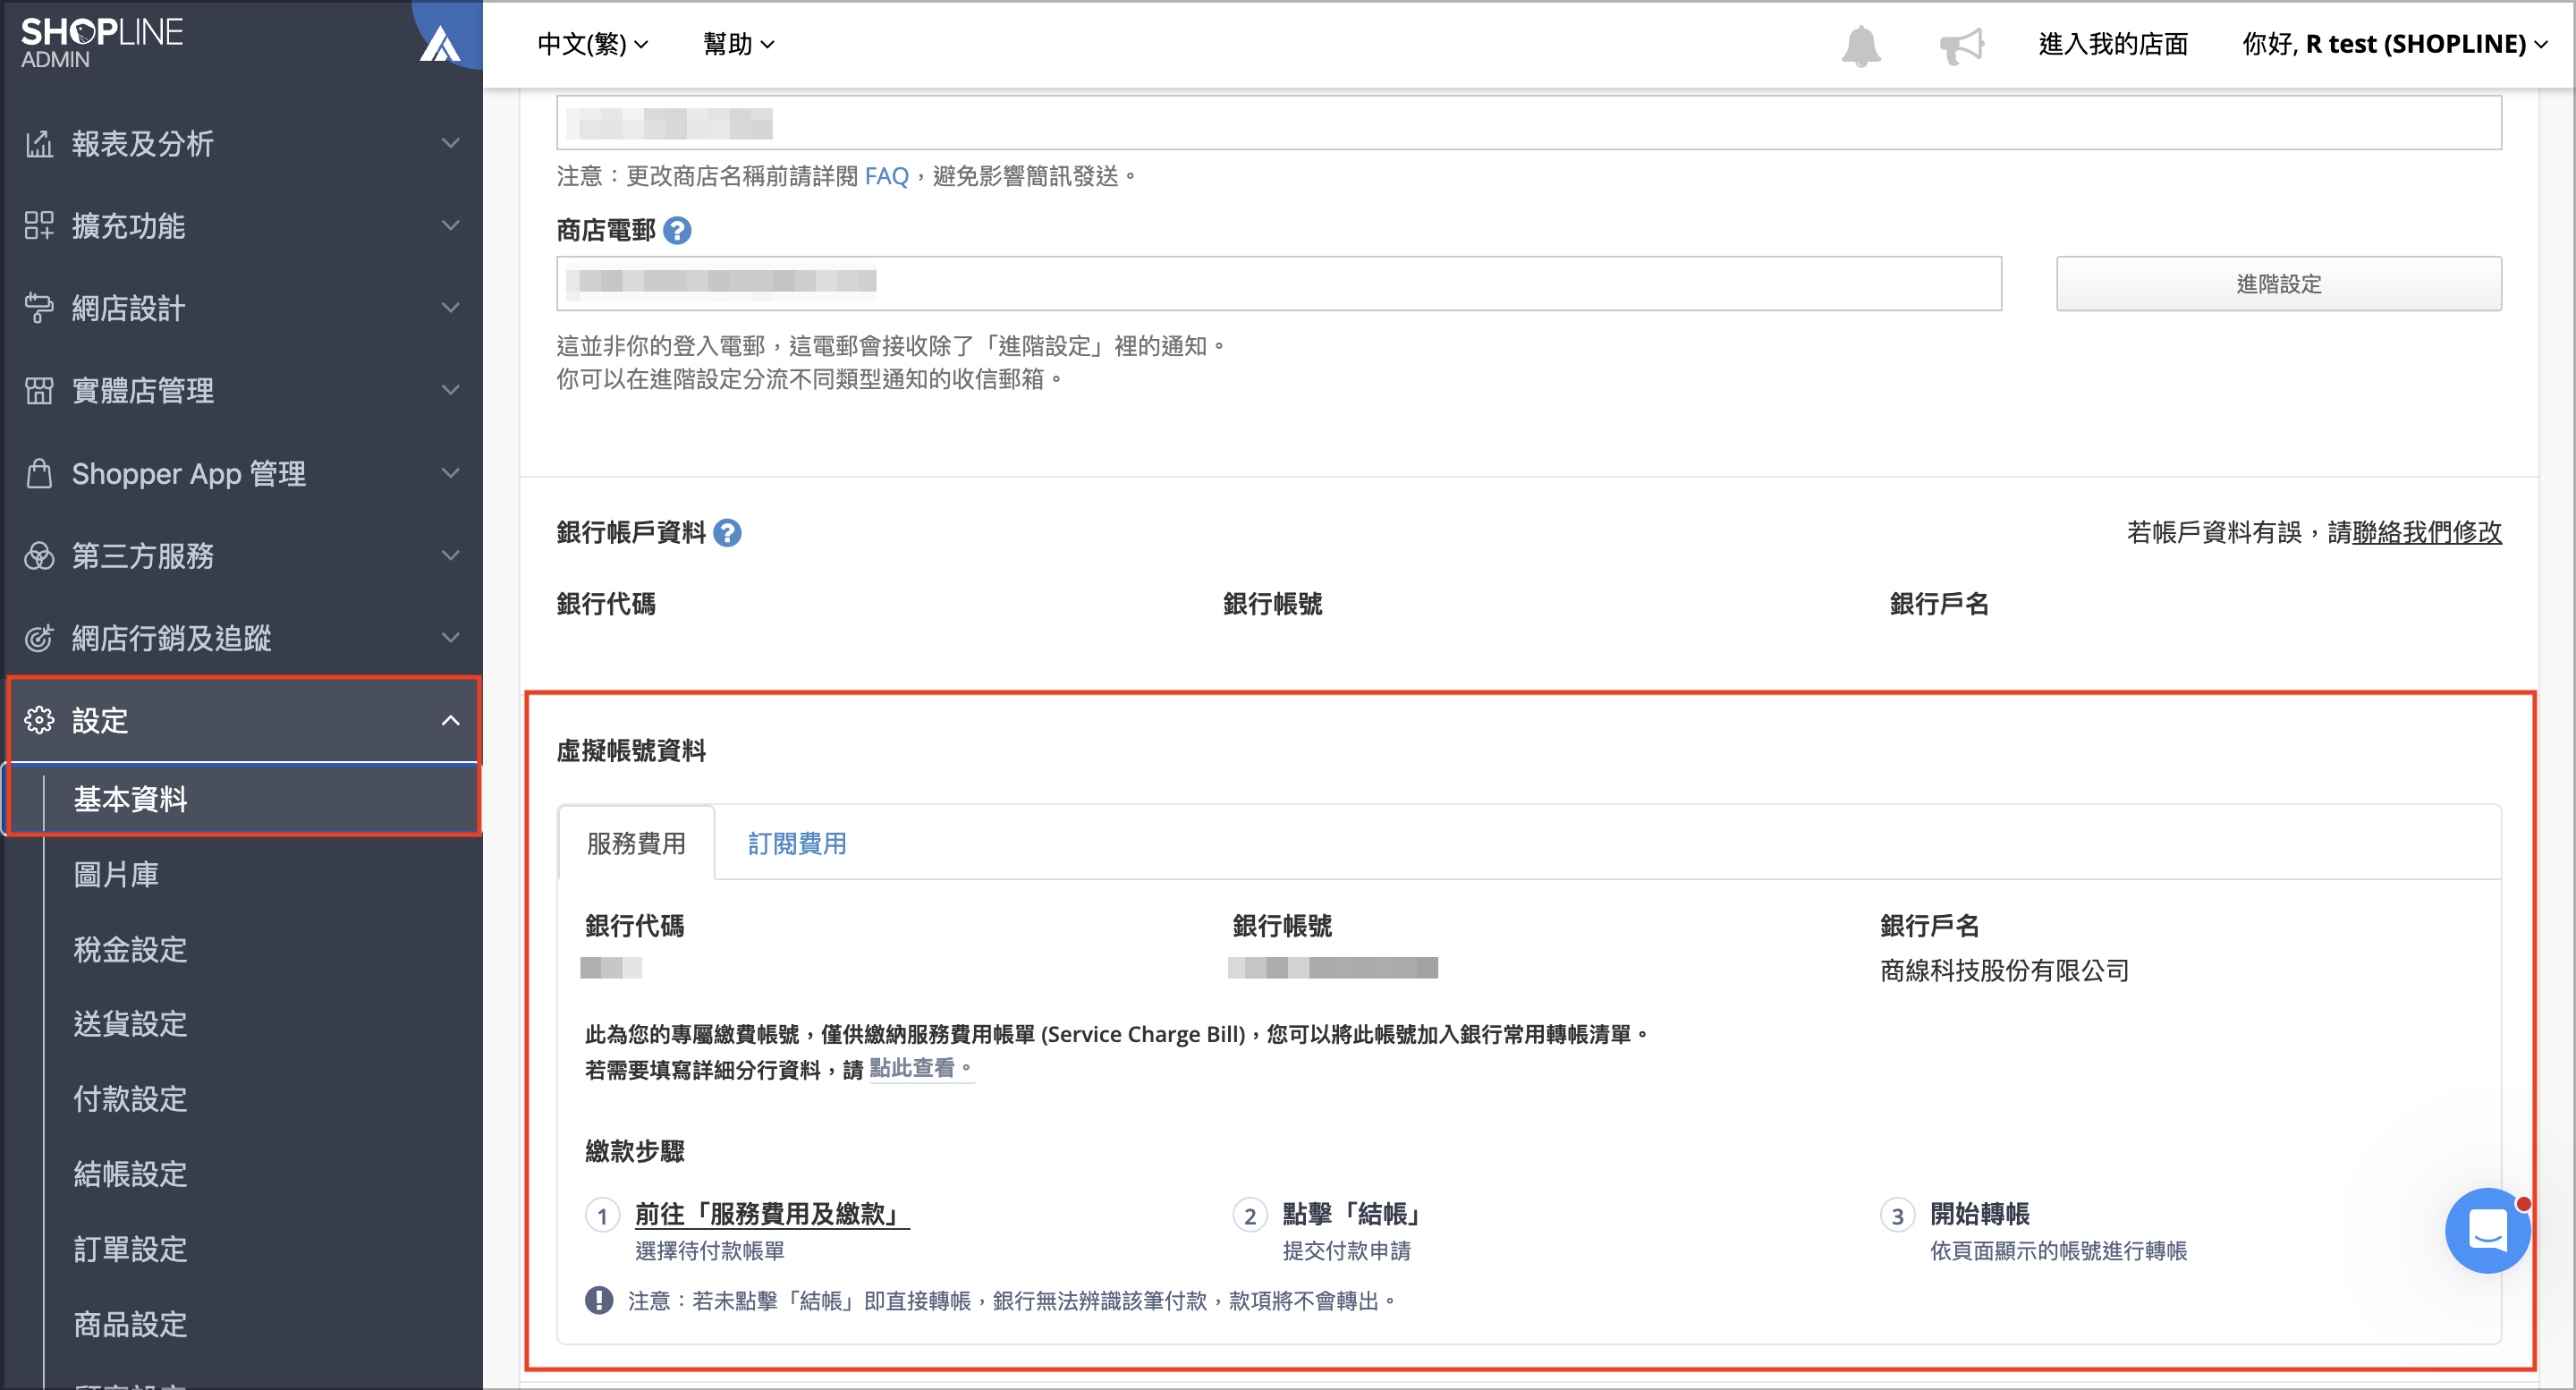
Task: Click the 商線科技股份有限公司 account name text
Action: [2004, 970]
